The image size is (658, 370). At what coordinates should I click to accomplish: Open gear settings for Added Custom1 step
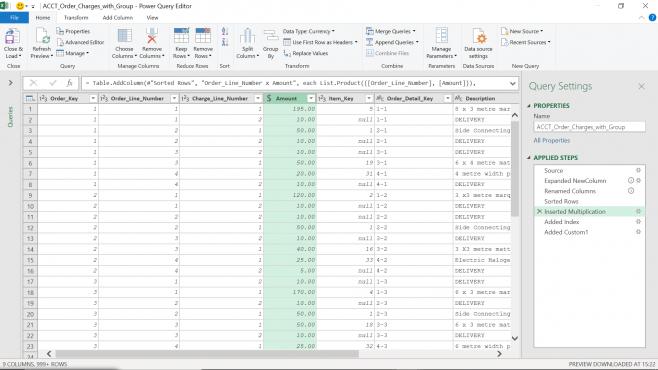(638, 232)
